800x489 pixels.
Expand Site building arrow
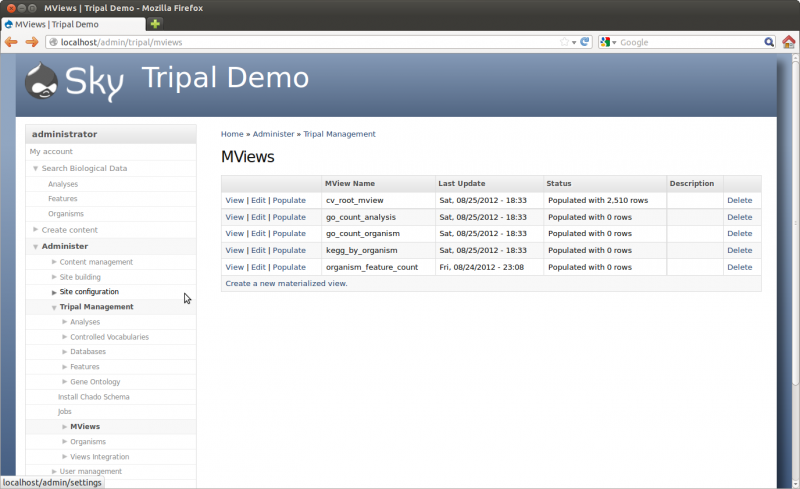54,277
